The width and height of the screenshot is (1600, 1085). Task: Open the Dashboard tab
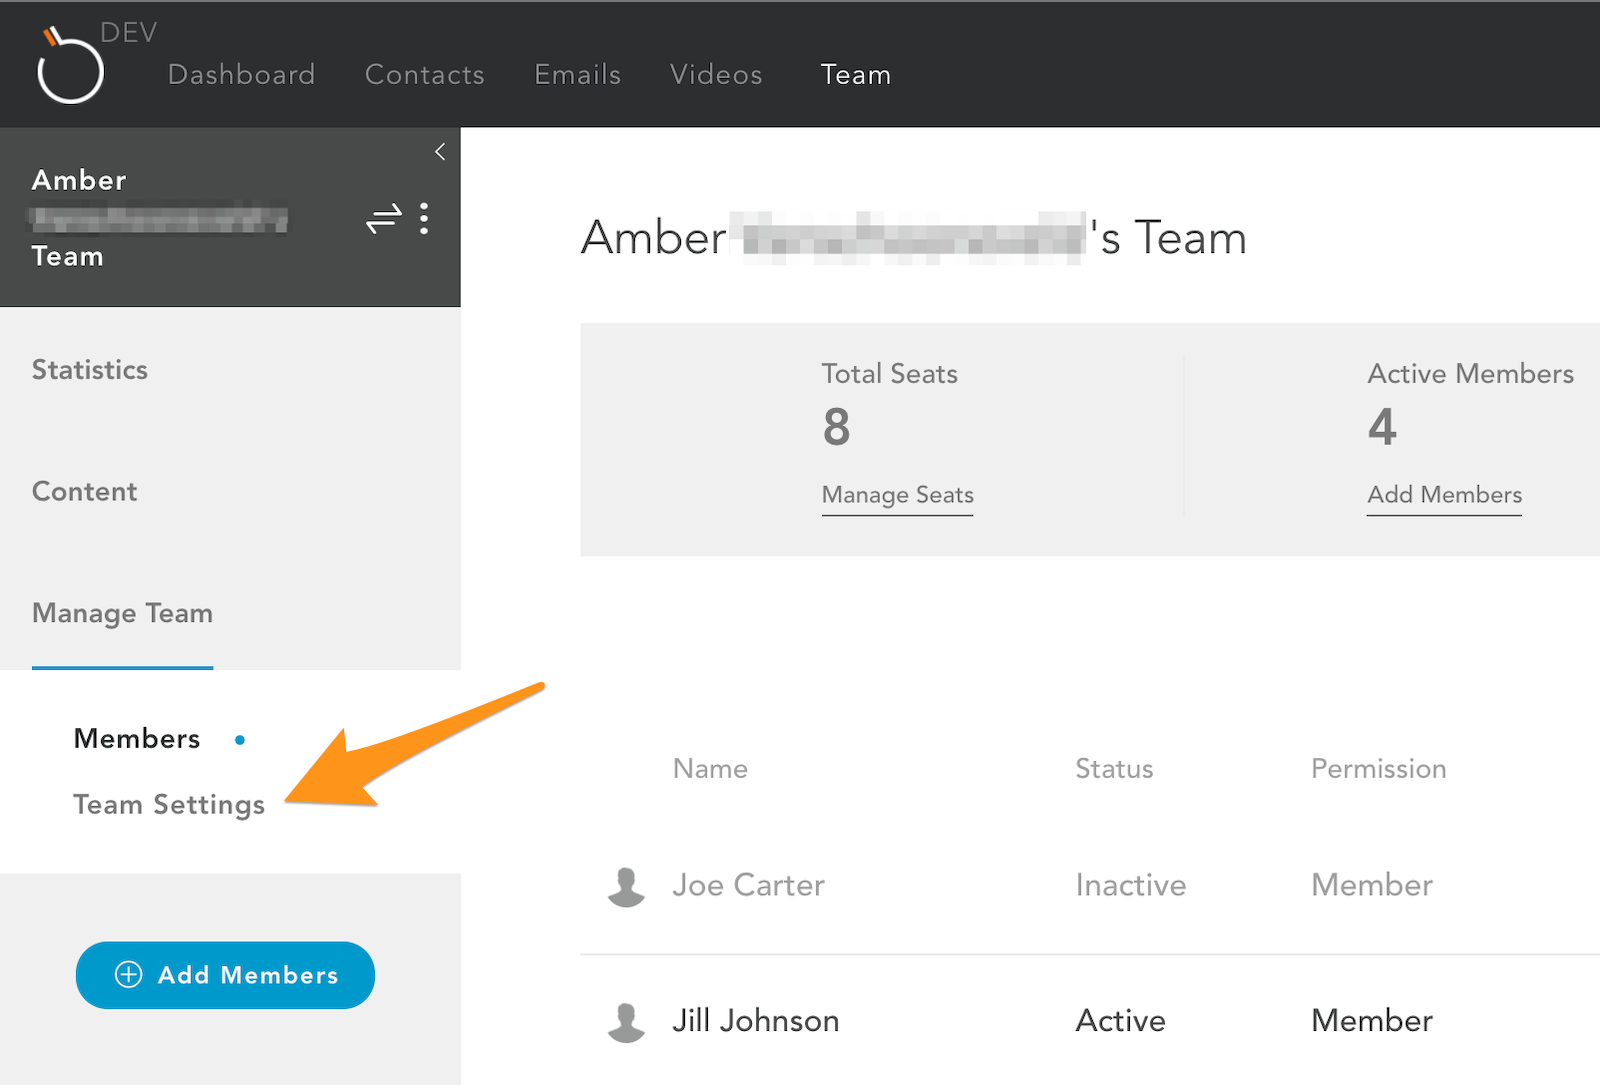coord(241,74)
